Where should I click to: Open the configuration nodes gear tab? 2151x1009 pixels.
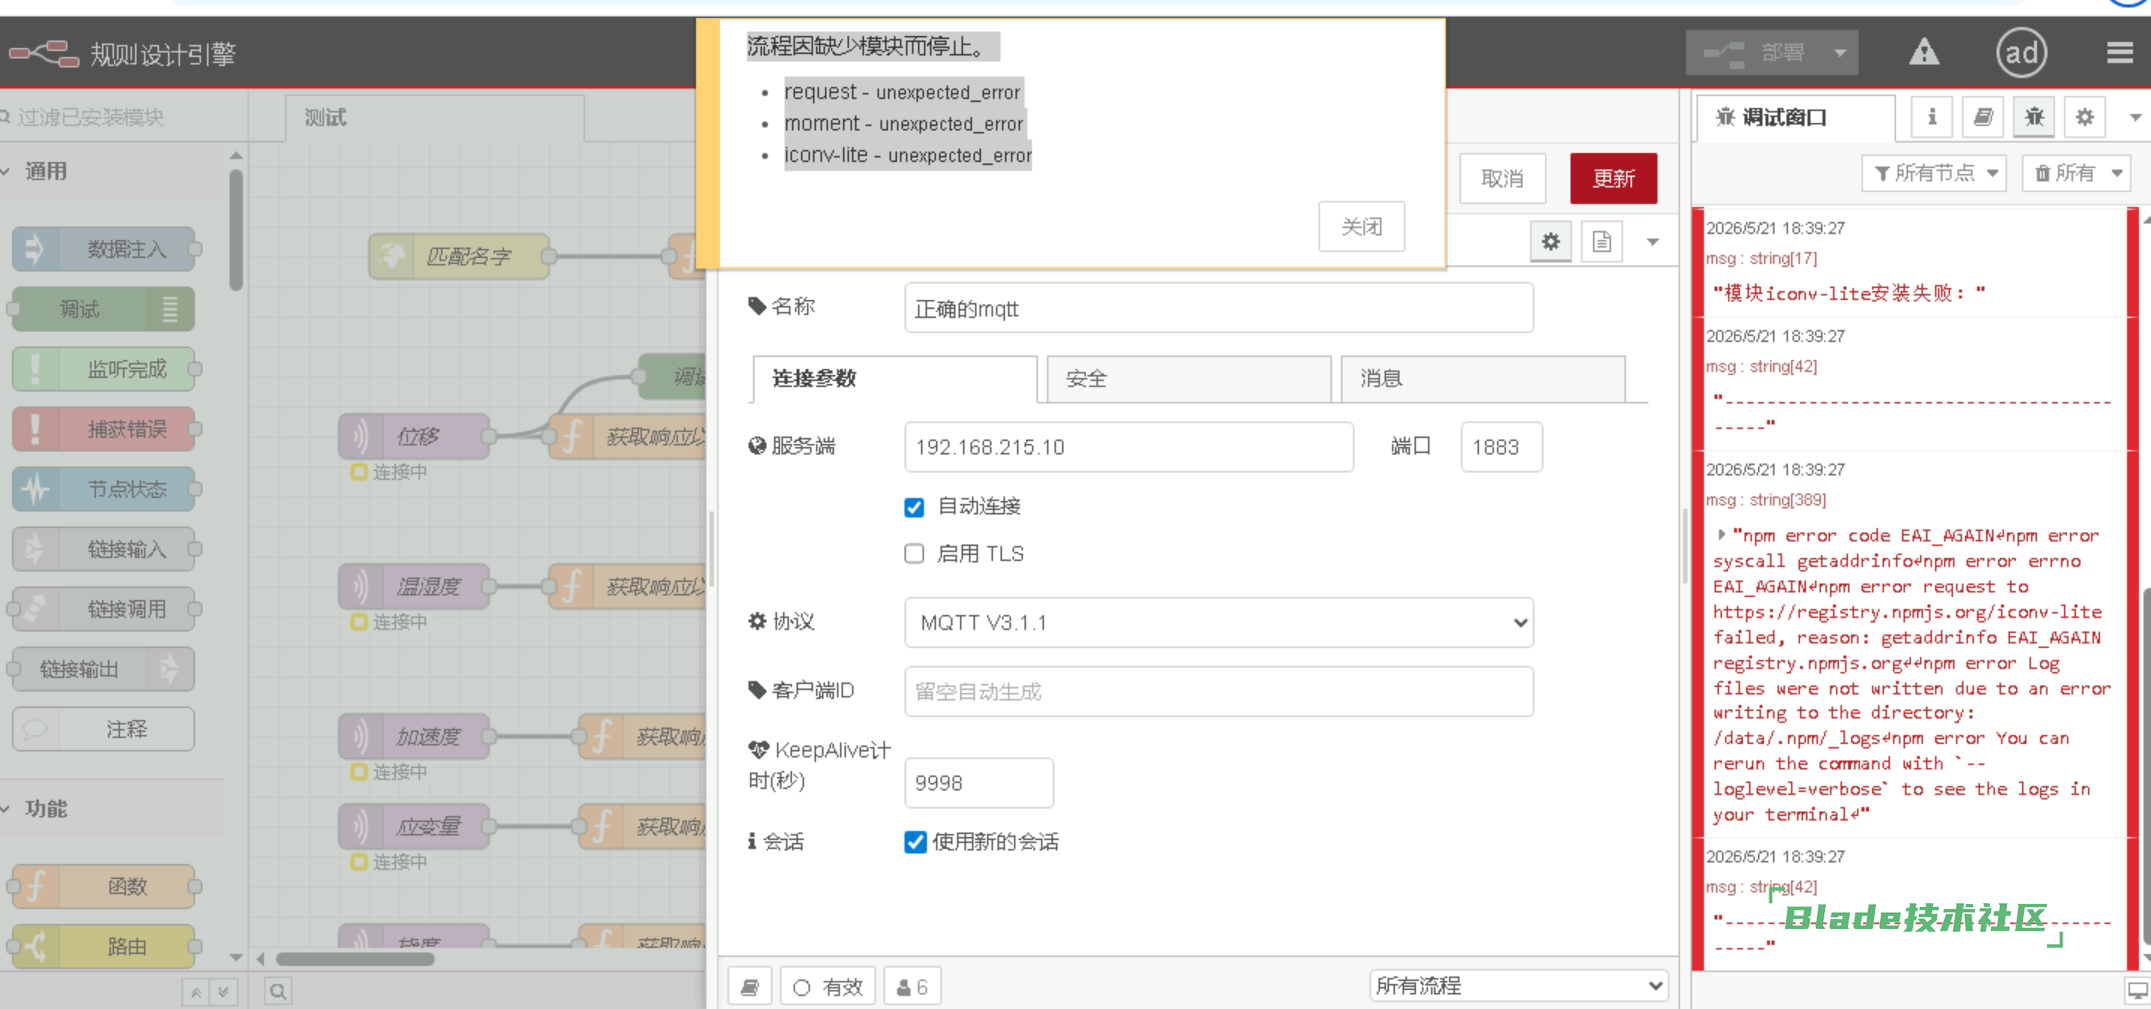coord(2085,117)
